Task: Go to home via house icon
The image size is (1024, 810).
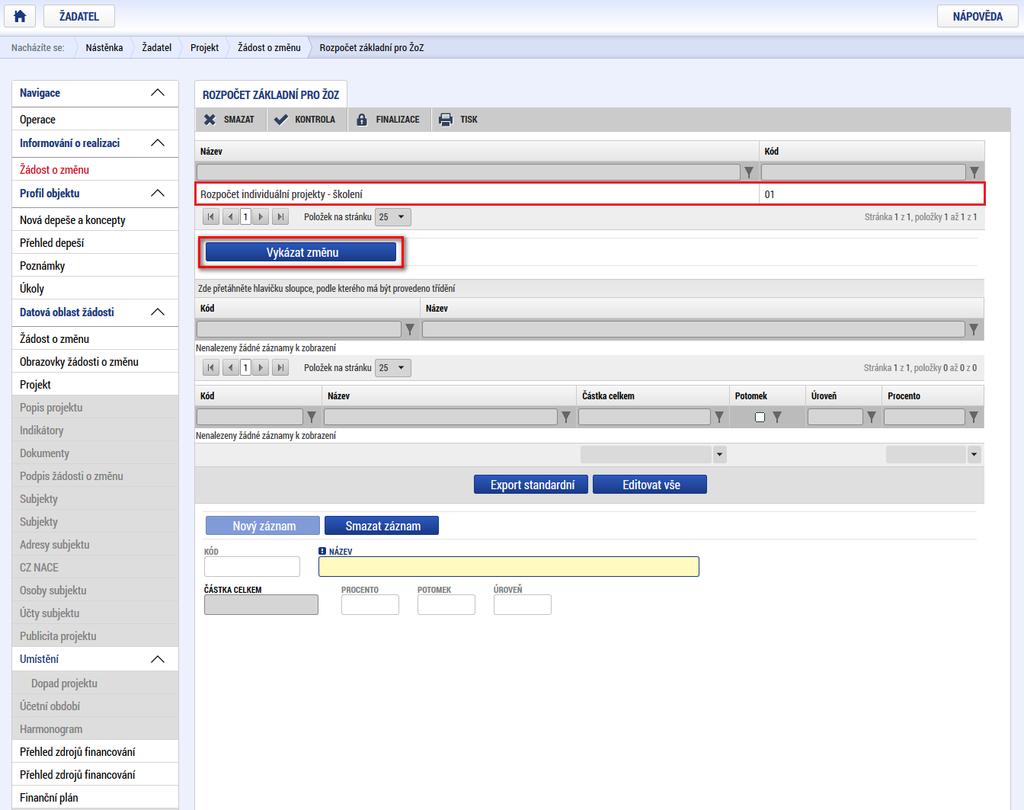Action: pos(20,16)
